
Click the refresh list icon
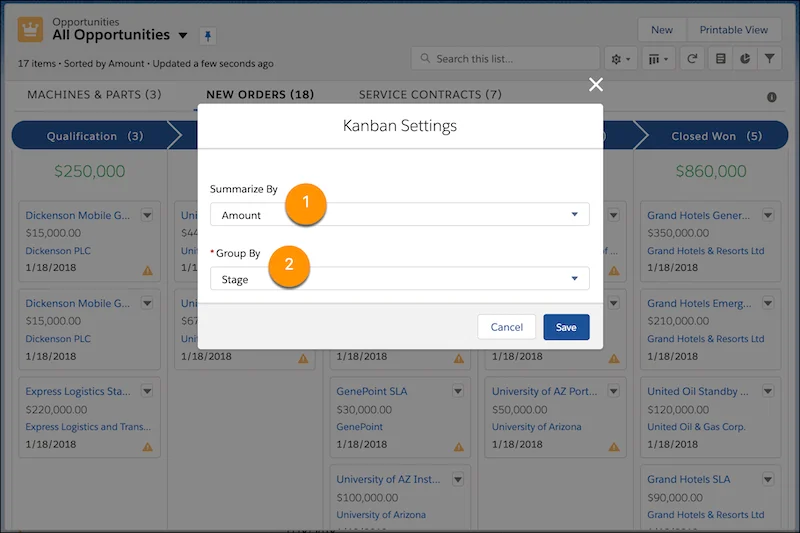pos(692,59)
